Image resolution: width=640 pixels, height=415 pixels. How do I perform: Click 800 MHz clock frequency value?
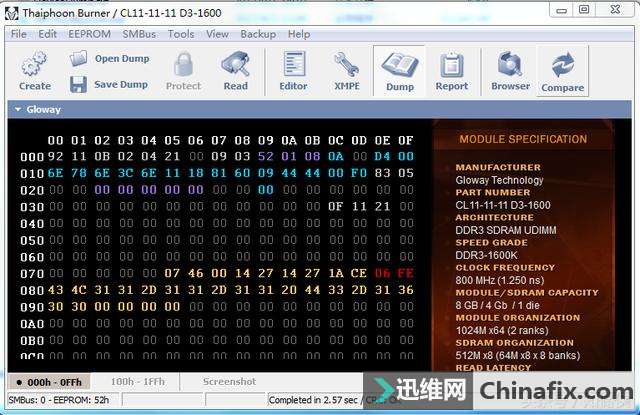coord(500,280)
